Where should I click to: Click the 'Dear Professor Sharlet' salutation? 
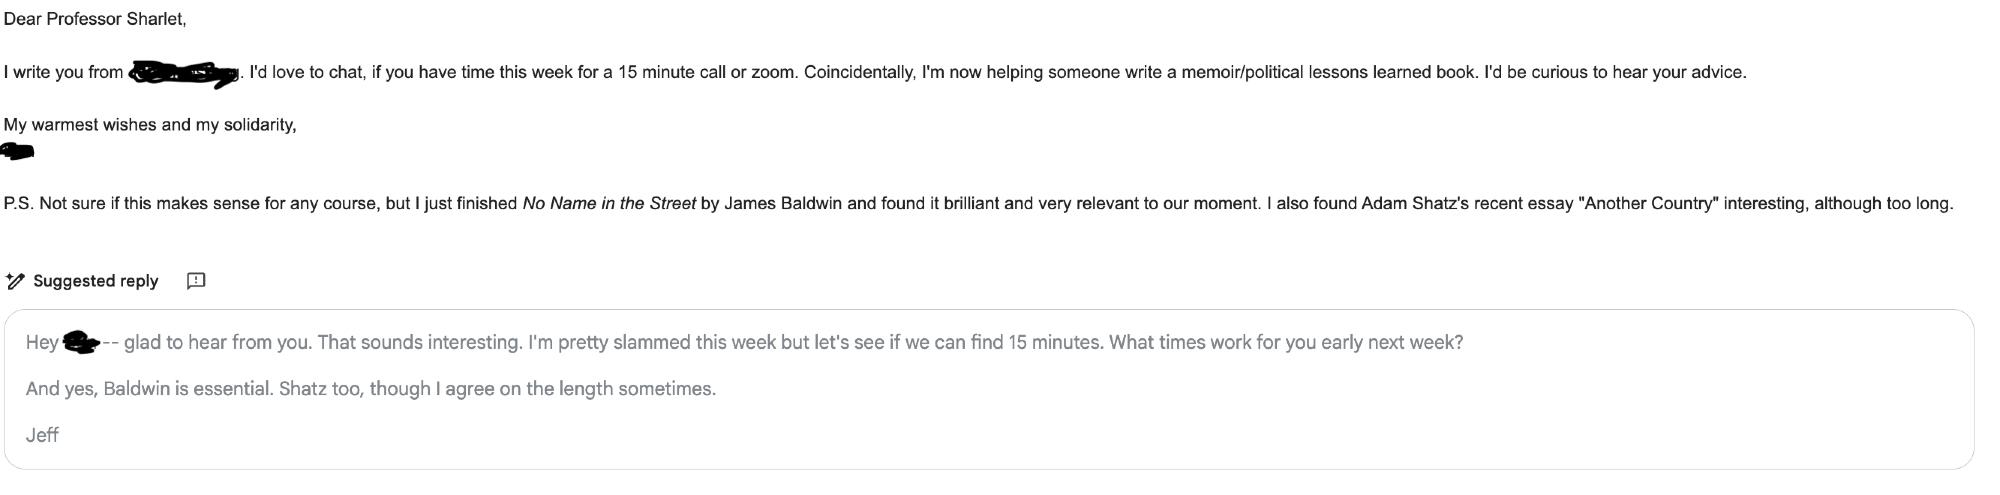point(95,19)
